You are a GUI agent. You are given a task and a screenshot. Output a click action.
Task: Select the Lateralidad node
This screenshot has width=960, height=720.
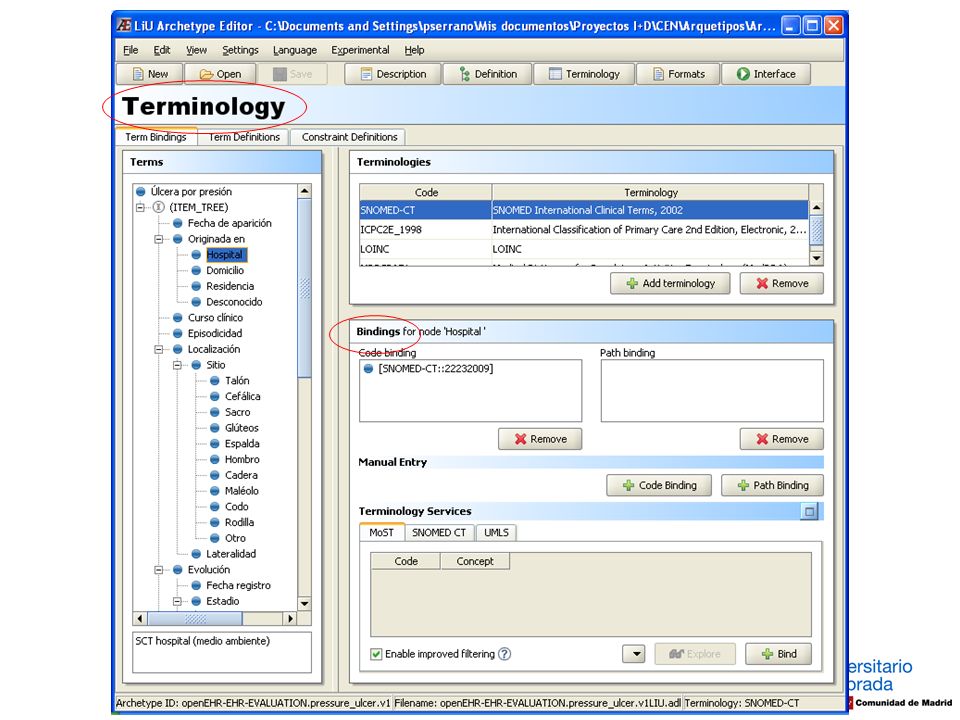coord(231,554)
